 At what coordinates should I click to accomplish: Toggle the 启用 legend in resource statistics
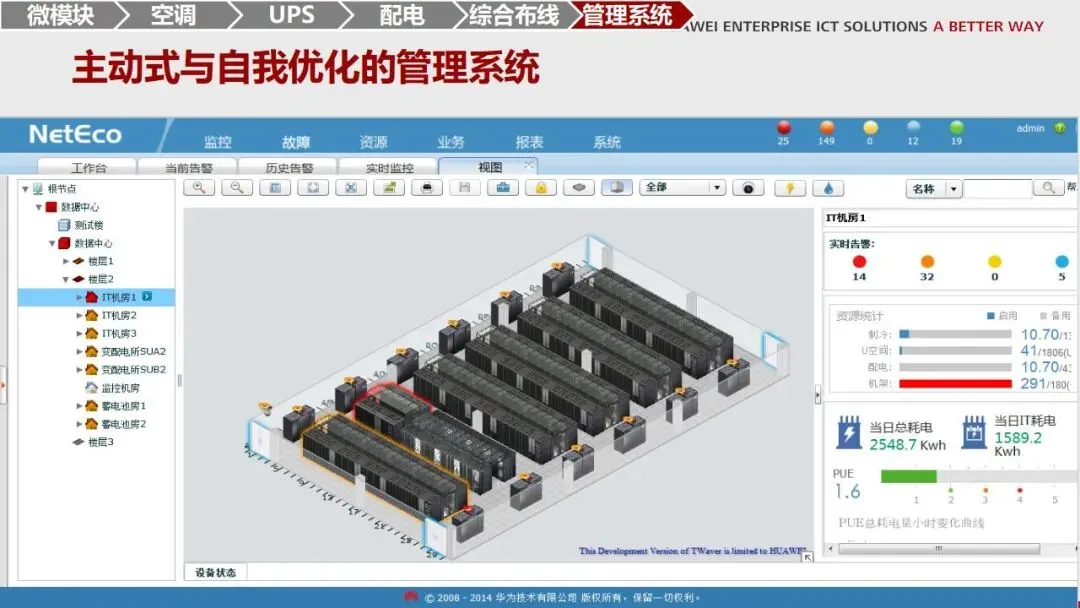[x=1002, y=315]
